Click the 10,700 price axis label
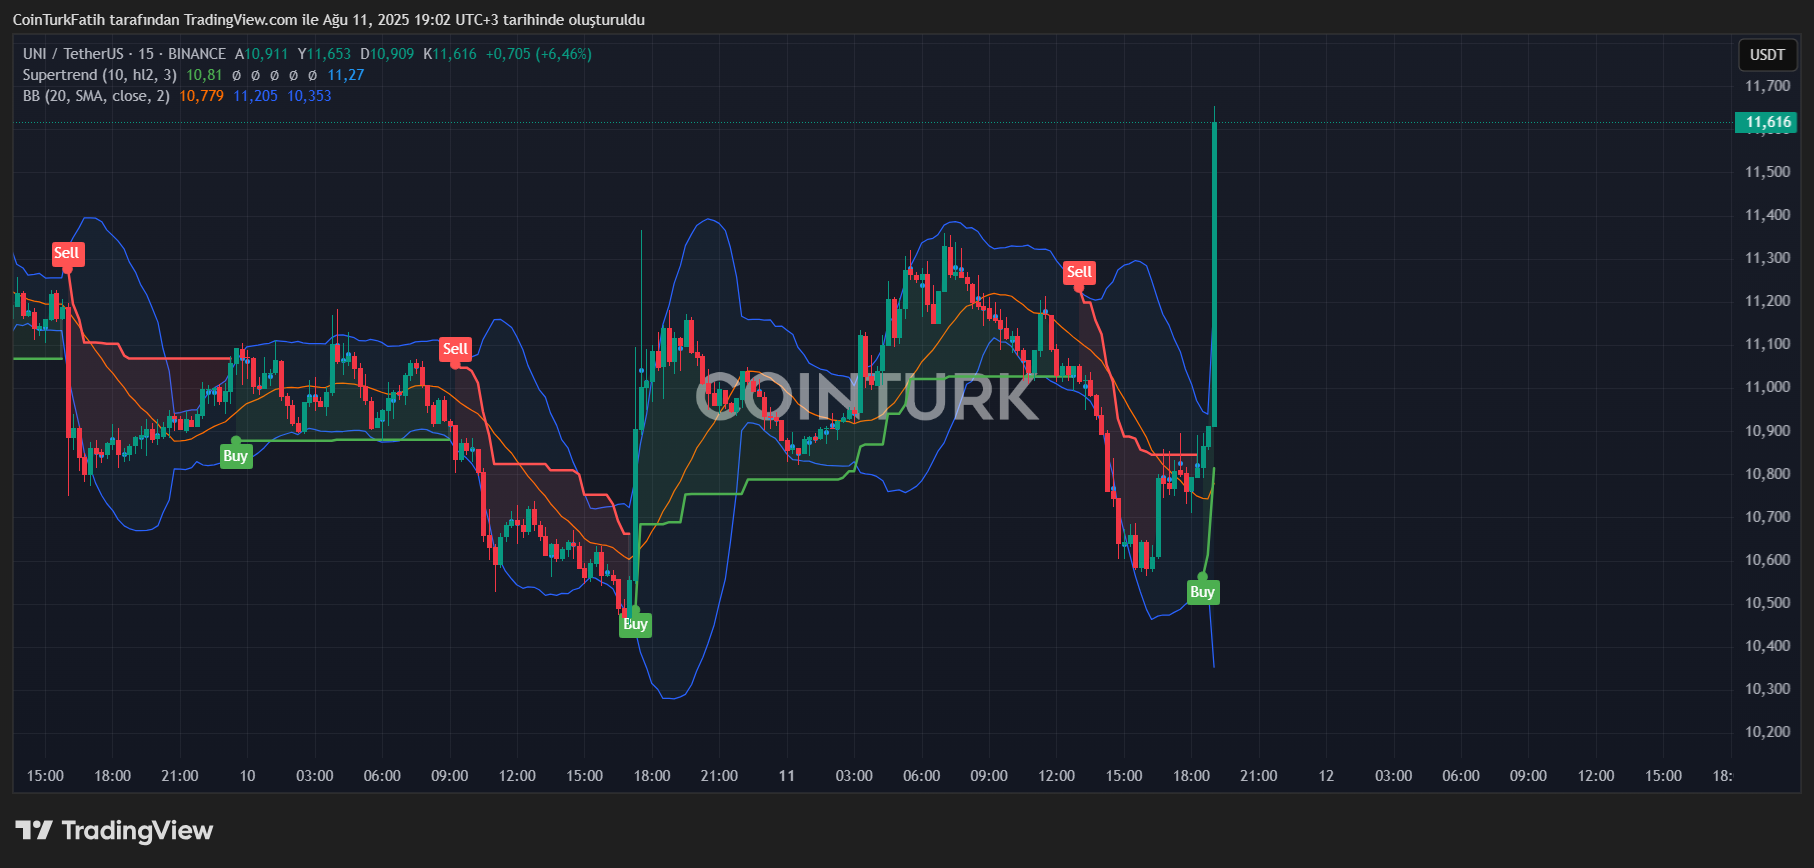 point(1768,517)
